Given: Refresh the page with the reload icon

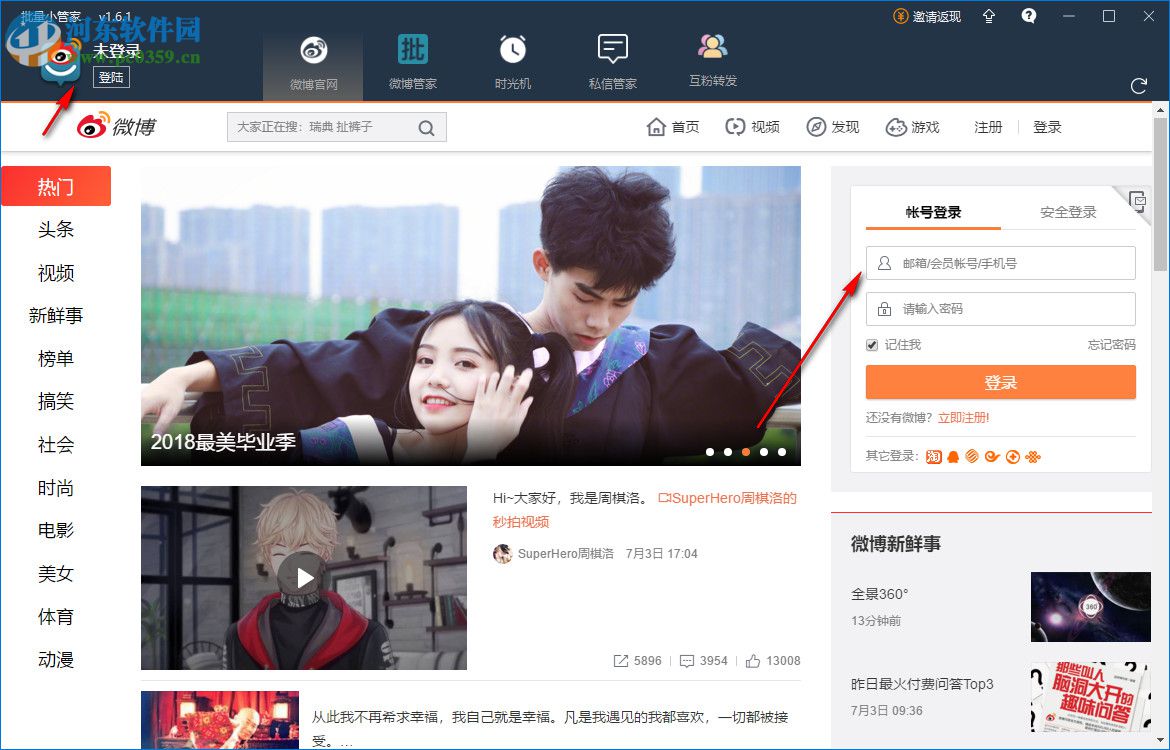Looking at the screenshot, I should point(1139,86).
